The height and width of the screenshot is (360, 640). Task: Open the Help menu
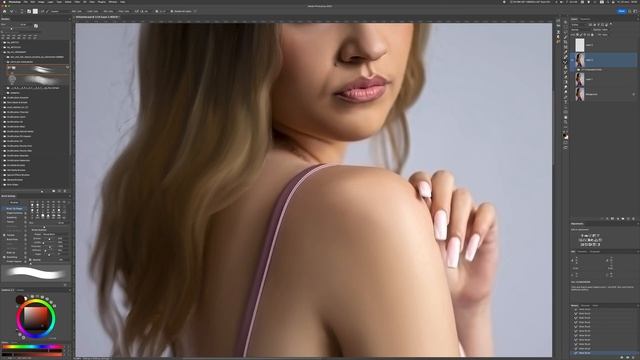[x=122, y=2]
